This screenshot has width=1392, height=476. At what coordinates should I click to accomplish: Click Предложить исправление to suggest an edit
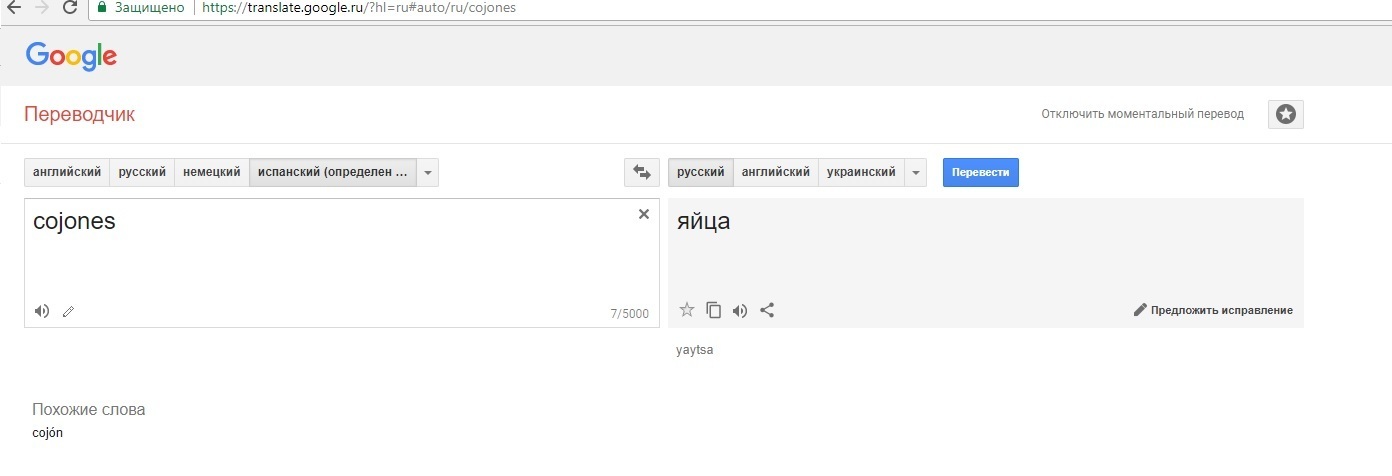coord(1213,310)
